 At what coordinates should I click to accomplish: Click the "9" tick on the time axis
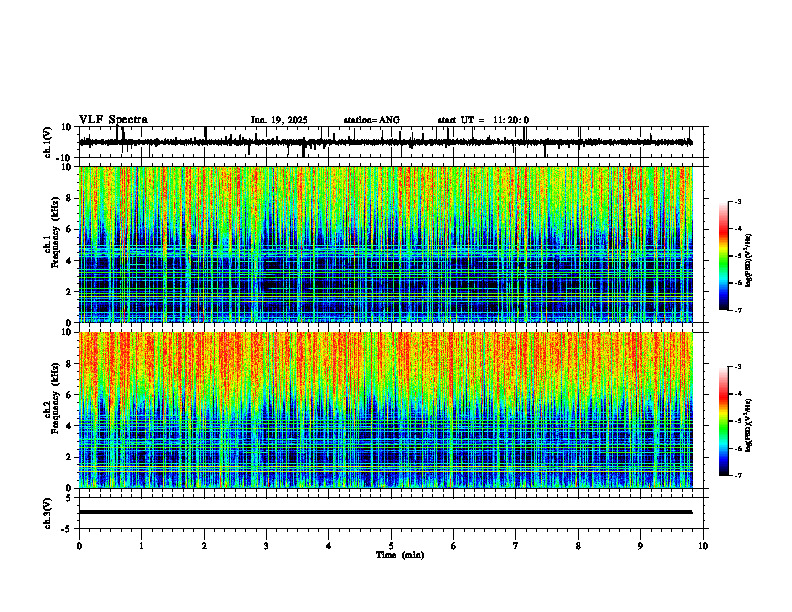pos(640,546)
